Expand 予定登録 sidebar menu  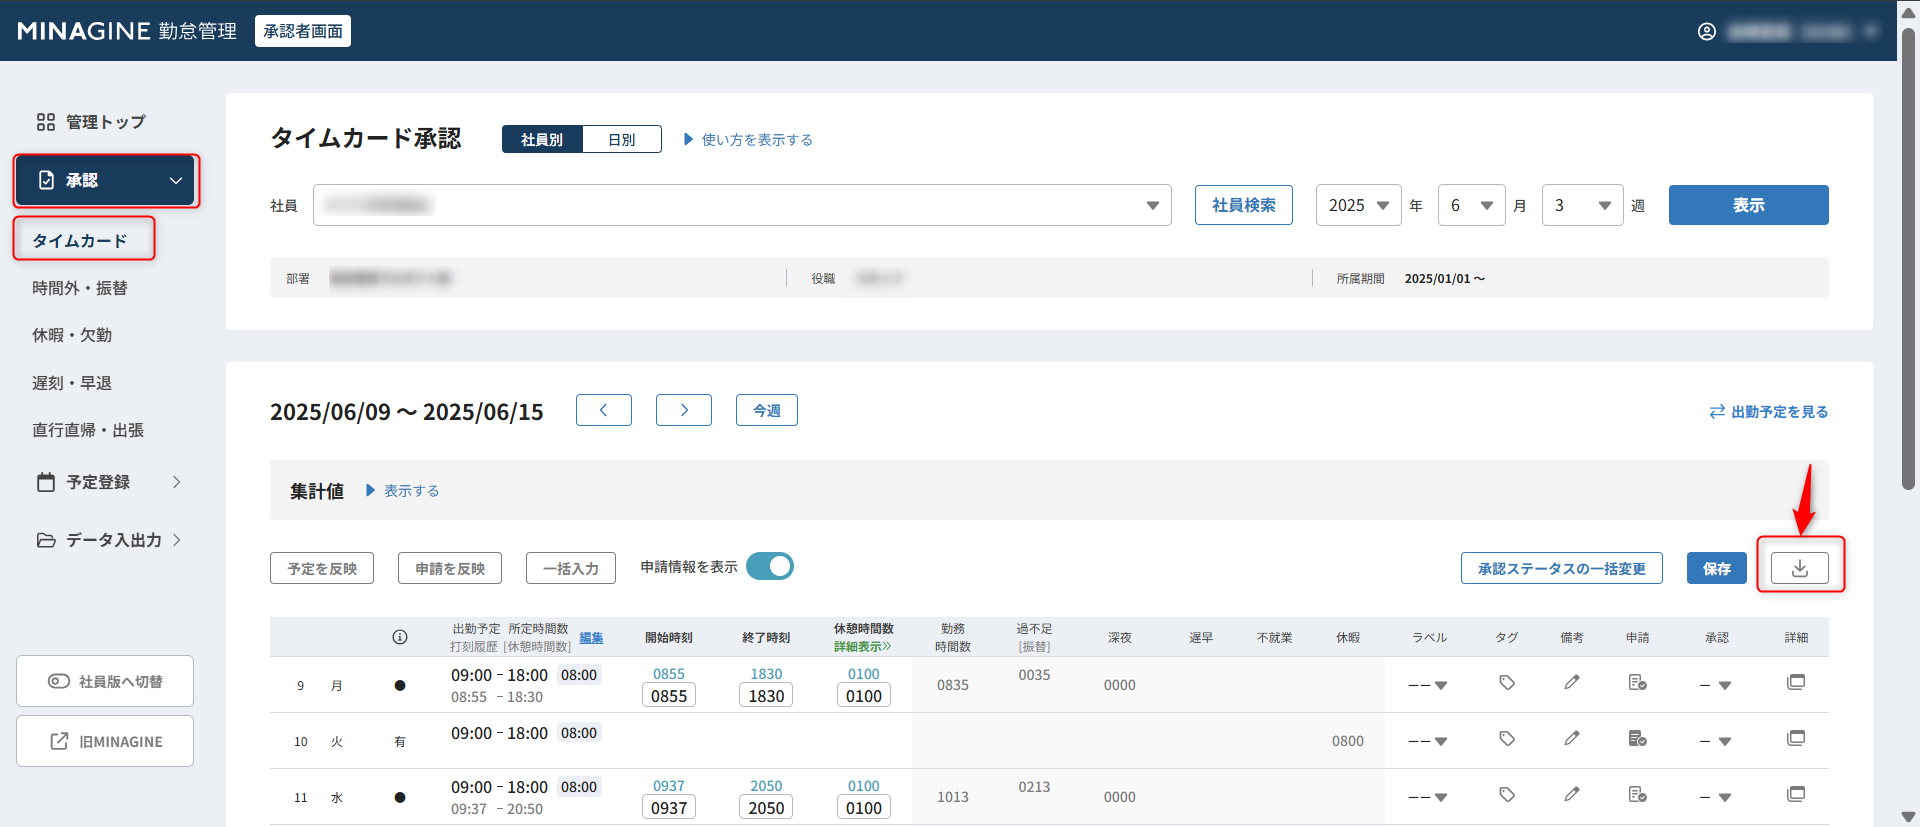coord(108,482)
